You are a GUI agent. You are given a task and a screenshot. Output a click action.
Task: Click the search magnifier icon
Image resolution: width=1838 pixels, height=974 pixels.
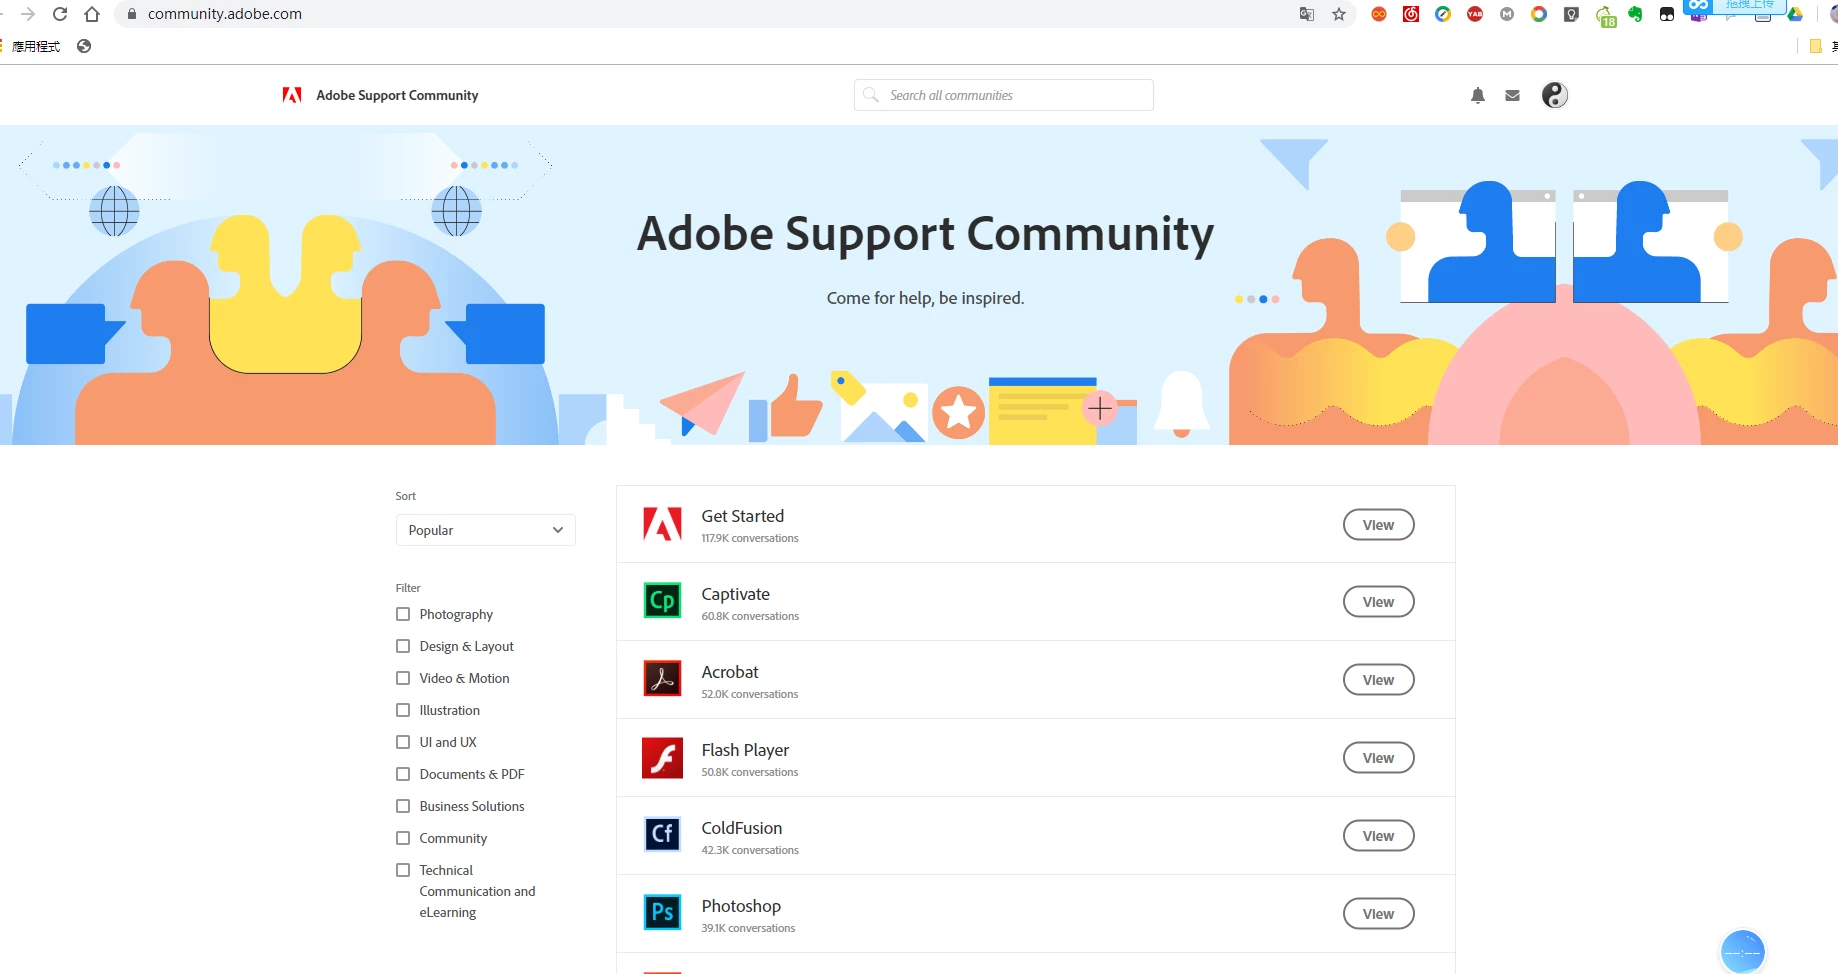(871, 95)
